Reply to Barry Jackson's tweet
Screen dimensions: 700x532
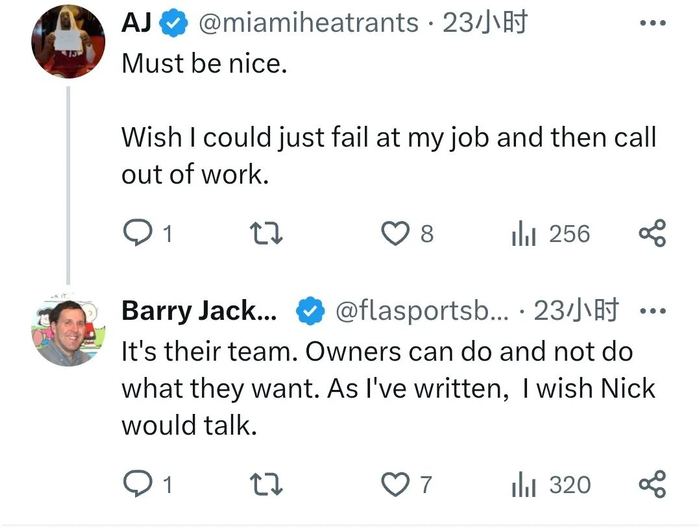pos(136,485)
